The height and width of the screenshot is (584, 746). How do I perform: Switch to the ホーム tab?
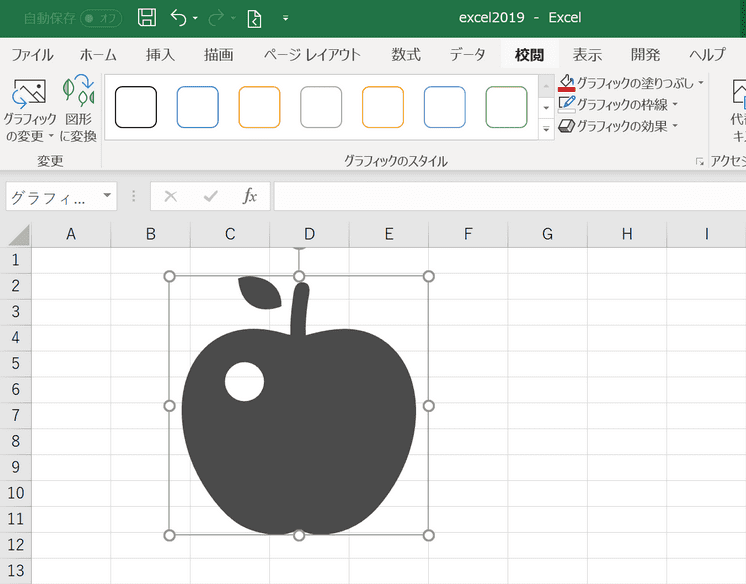coord(98,55)
